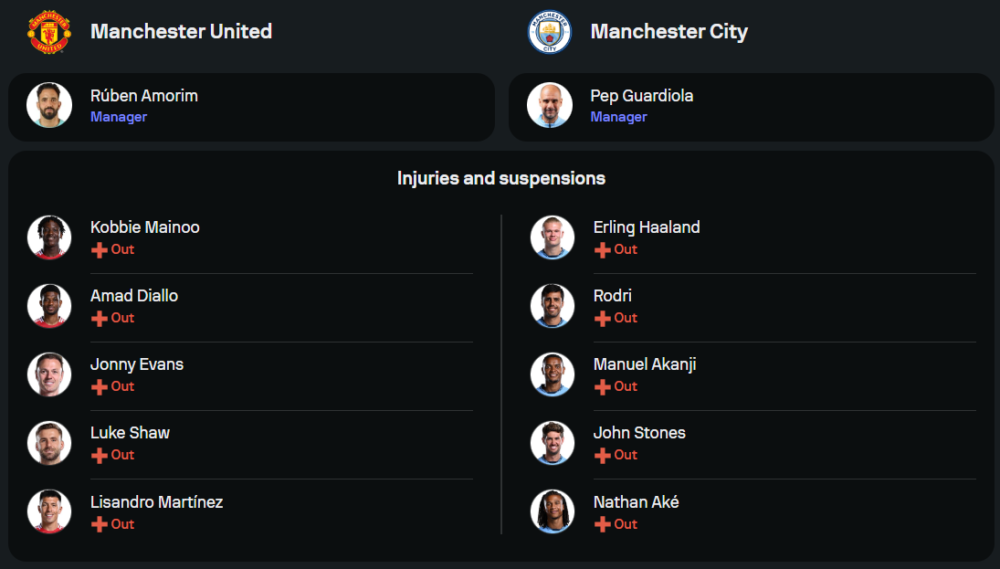Screen dimensions: 1000x569
Task: Click Erling Haaland's player avatar
Action: [552, 237]
